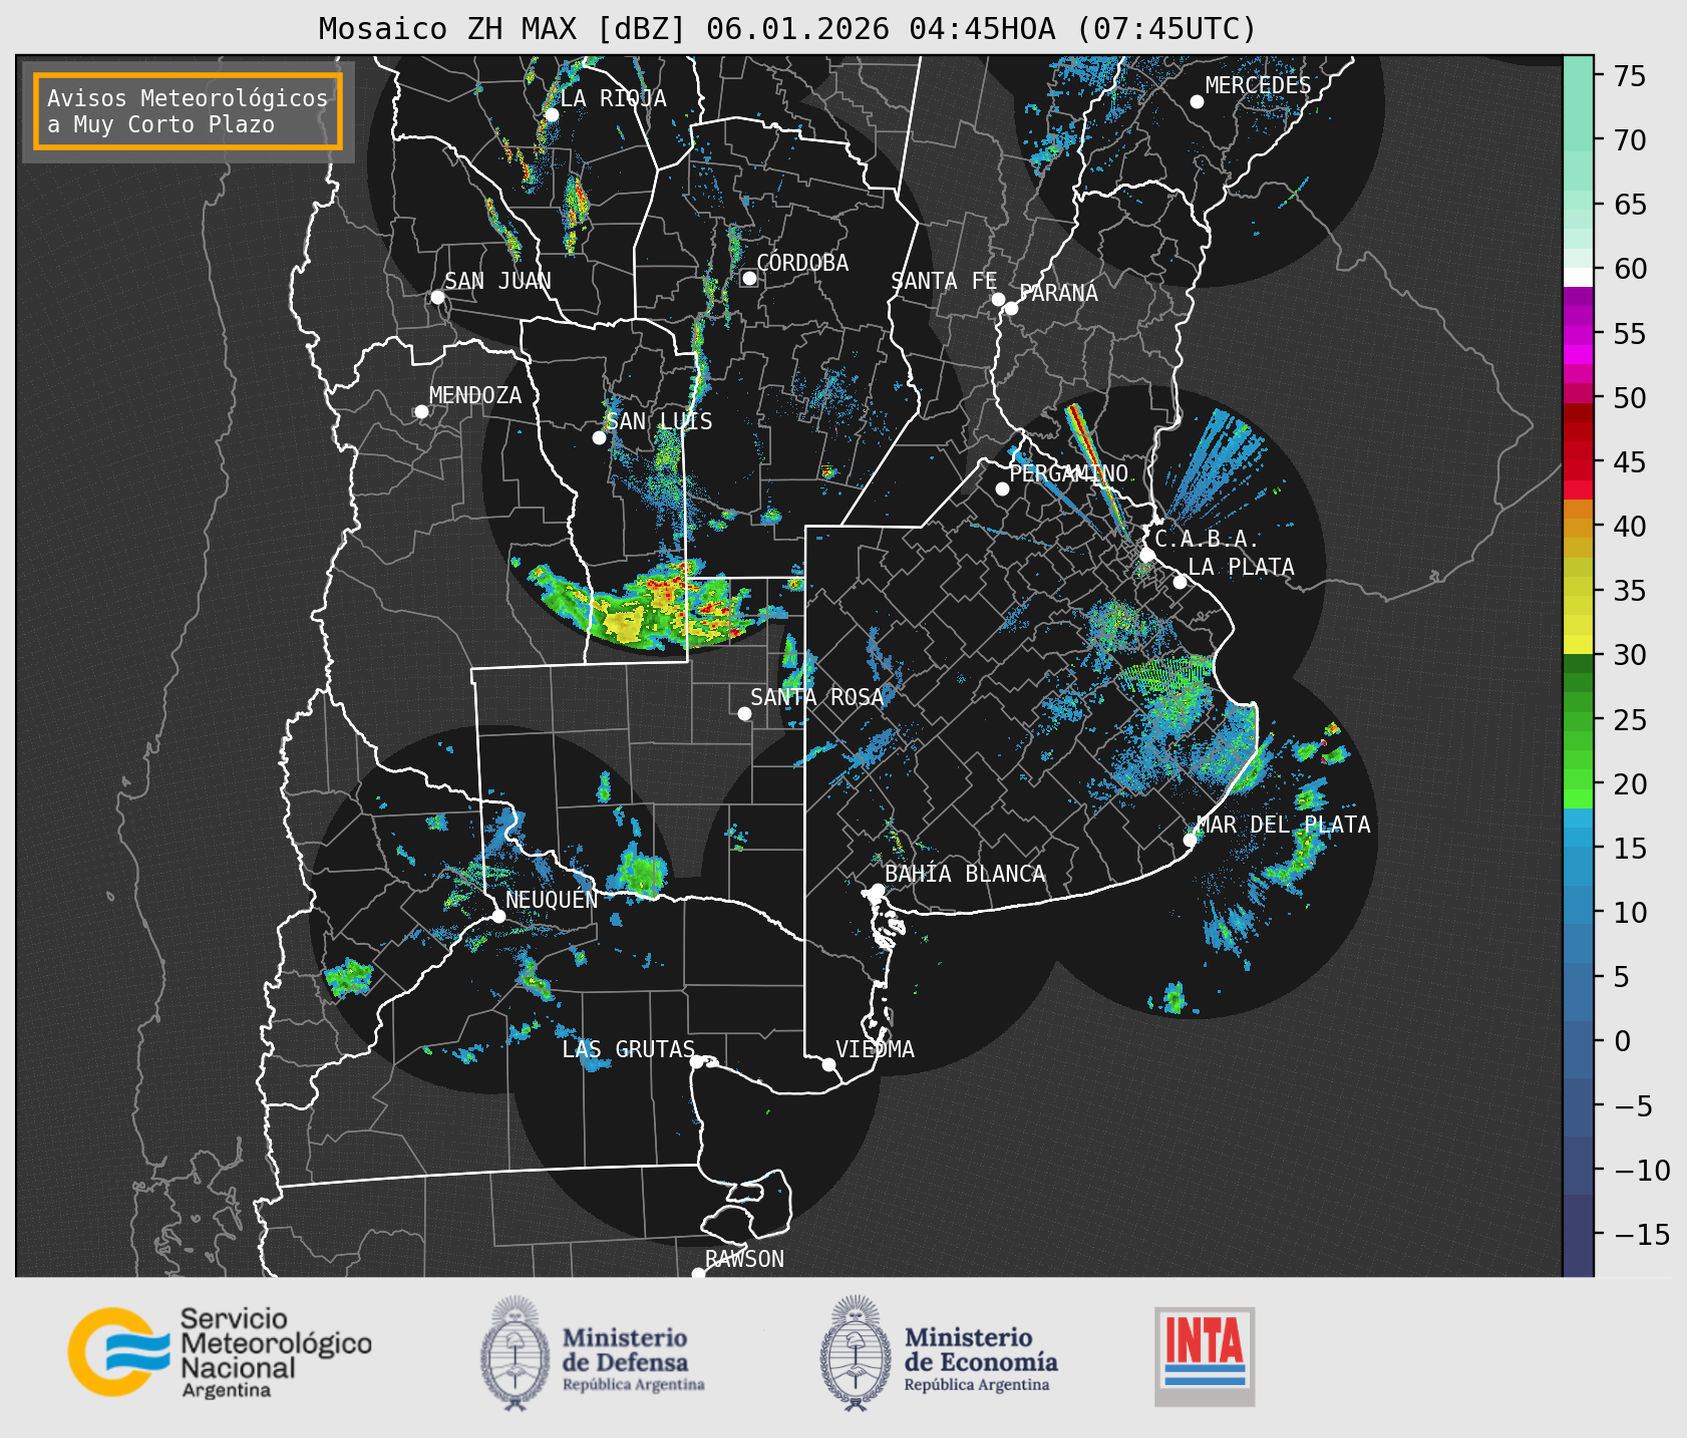Viewport: 1687px width, 1438px height.
Task: Click the green 25 dBZ legend band
Action: [x=1578, y=720]
